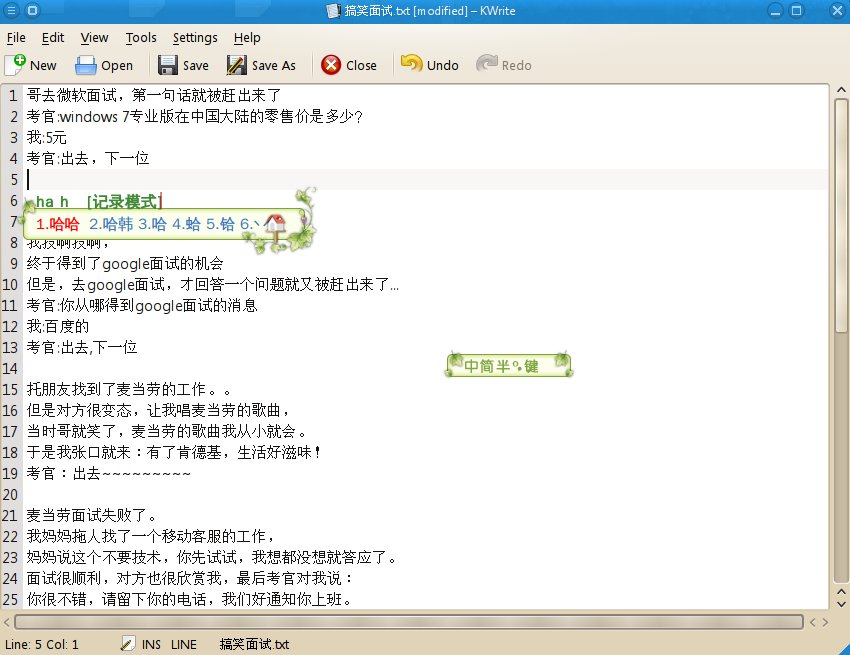Click the modified-document pencil icon in the status bar
This screenshot has height=655, width=850.
(127, 644)
